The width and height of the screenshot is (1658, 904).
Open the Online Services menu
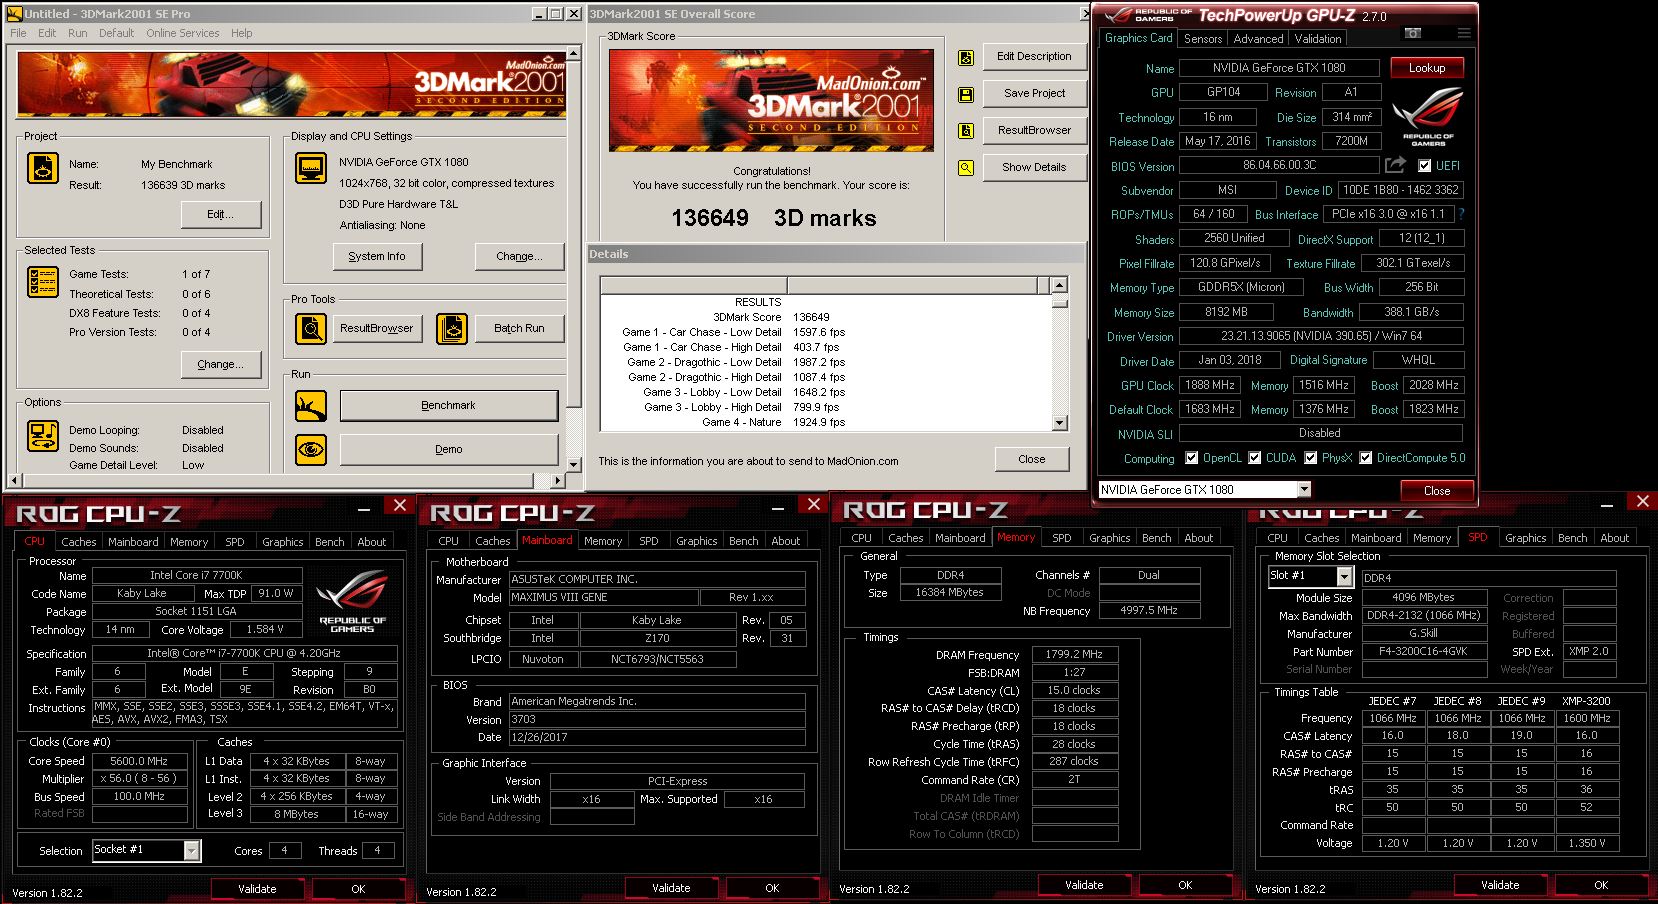182,33
